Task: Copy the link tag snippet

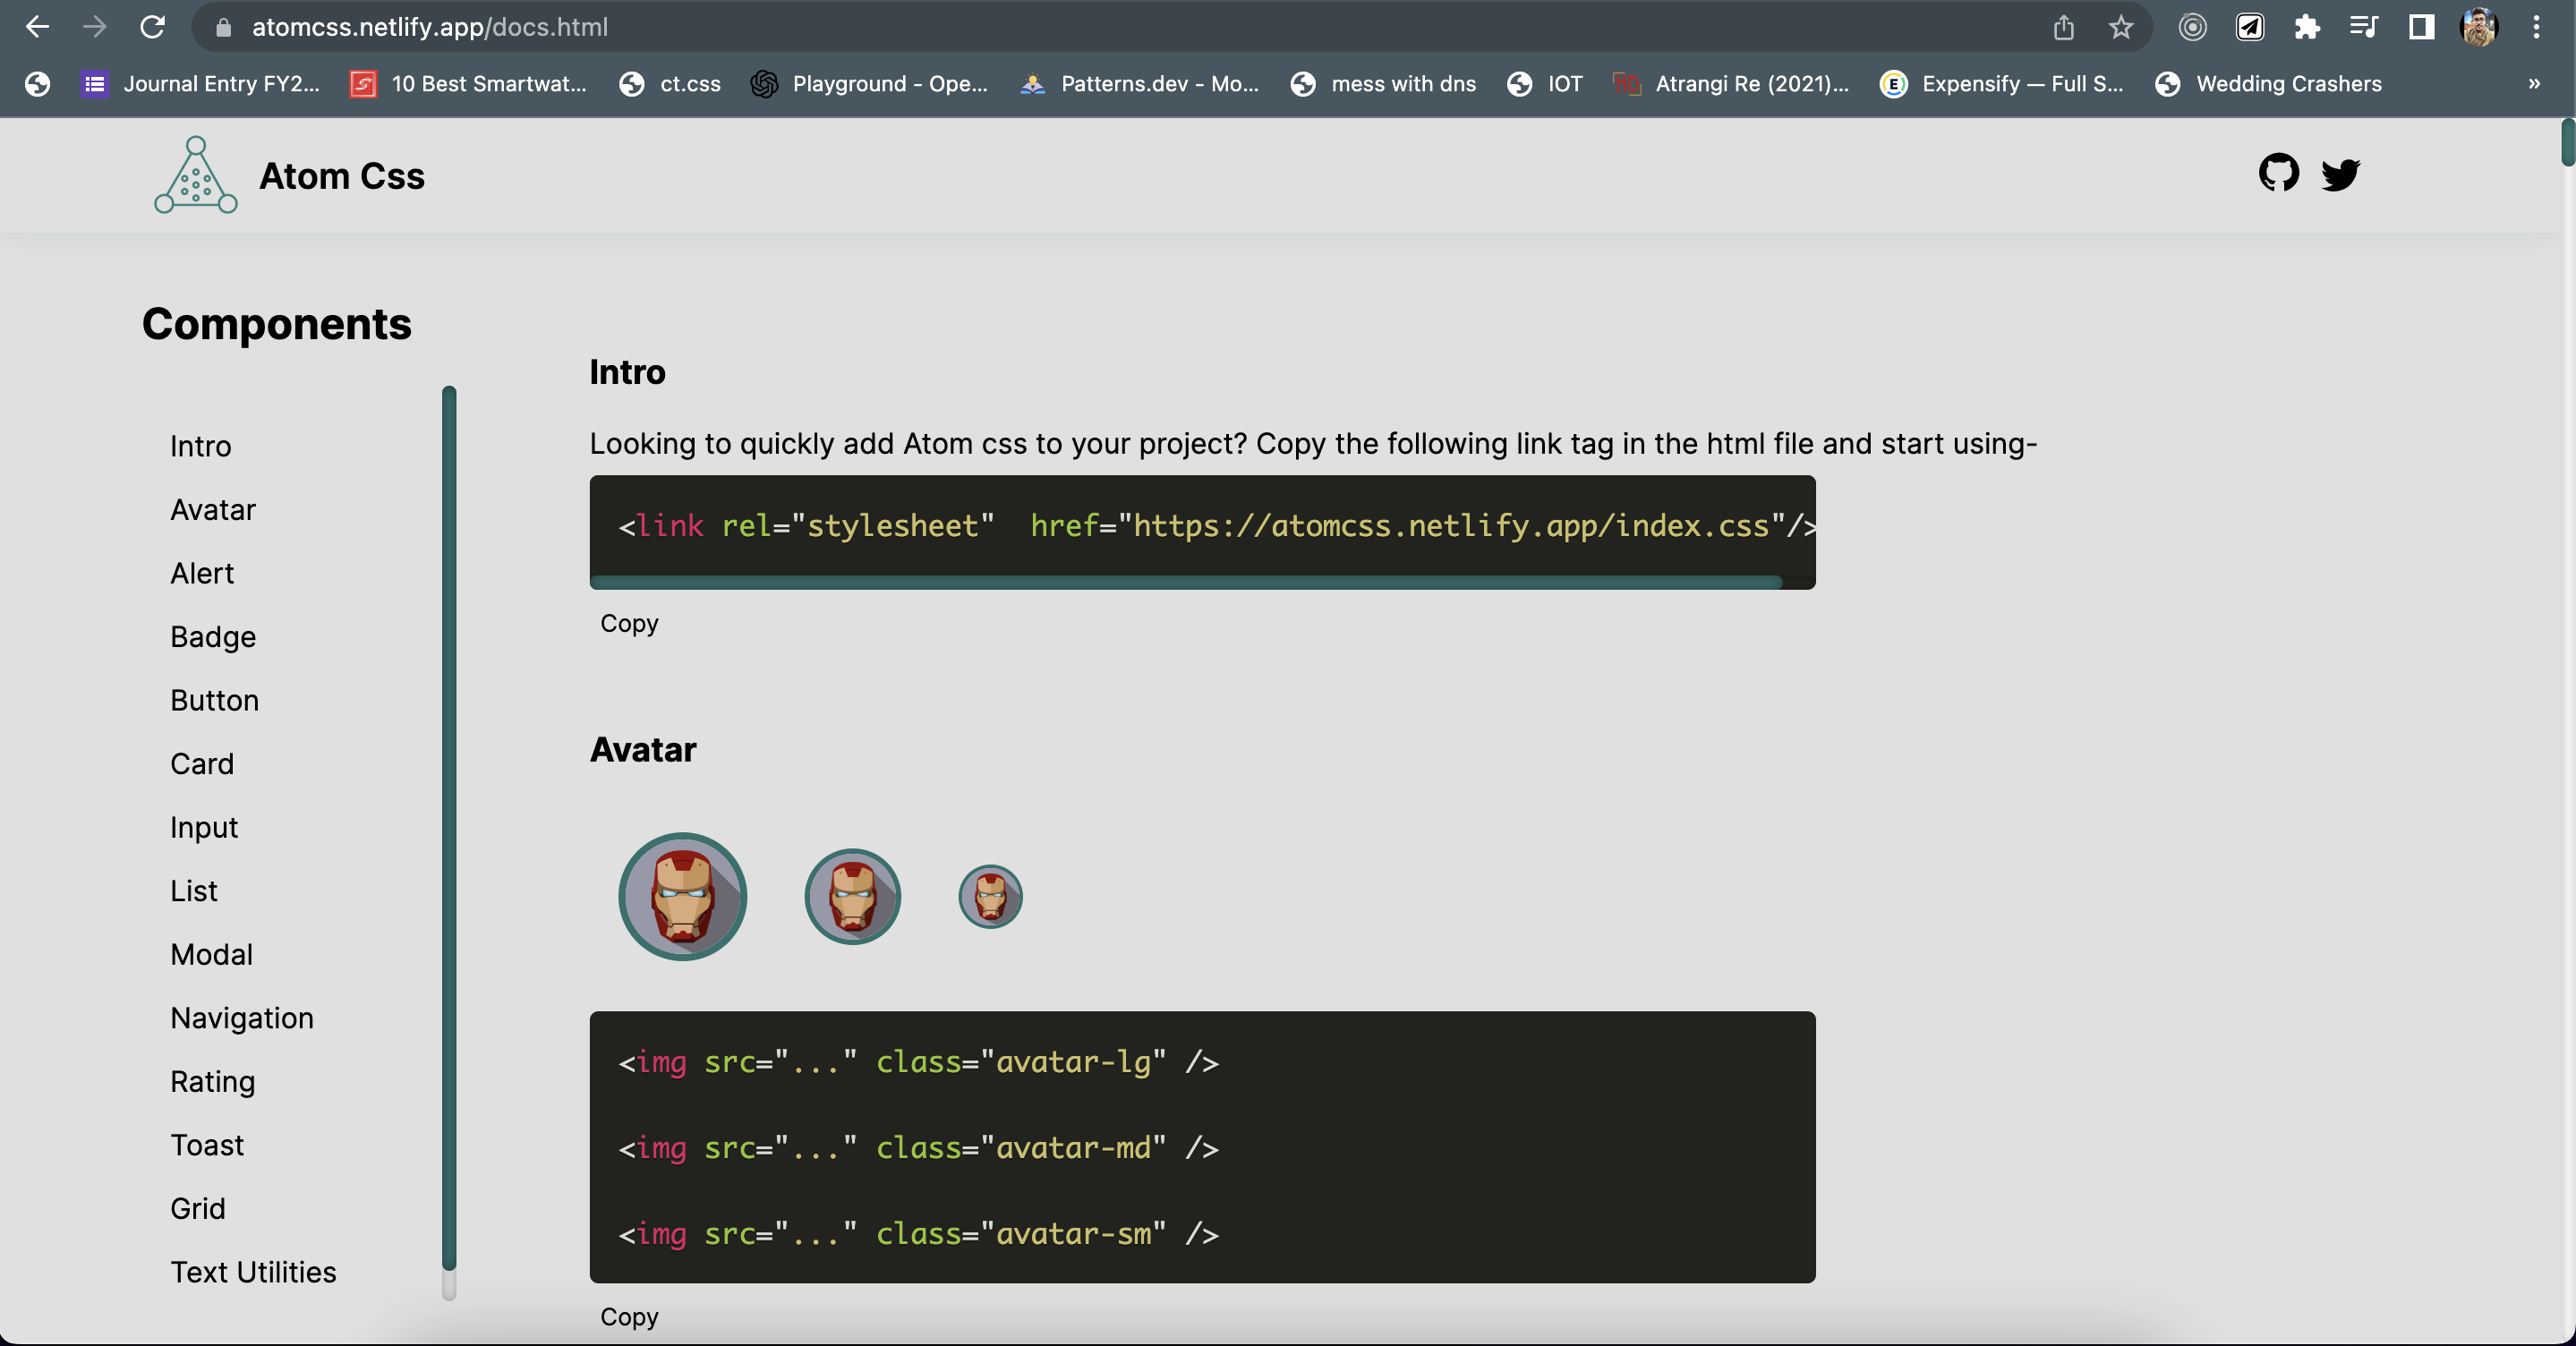Action: (629, 623)
